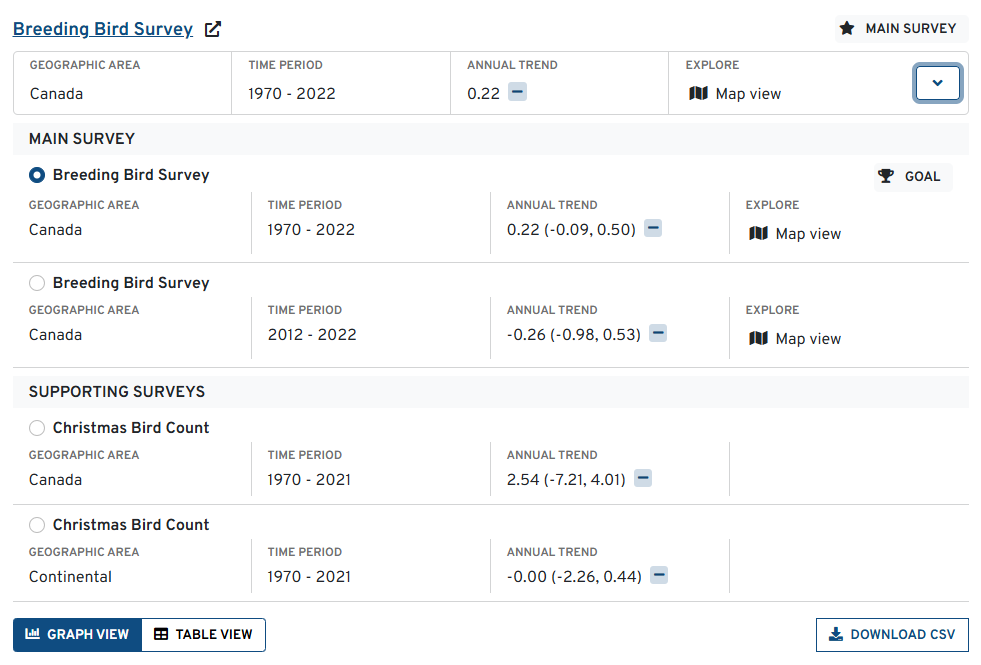
Task: Open Map view for 2012 - 2022 survey
Action: pyautogui.click(x=796, y=339)
